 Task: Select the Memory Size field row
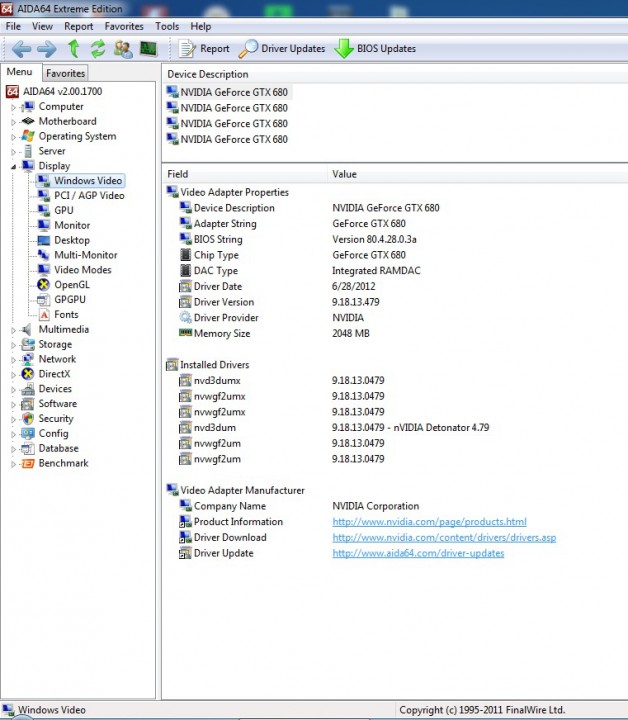pos(396,333)
